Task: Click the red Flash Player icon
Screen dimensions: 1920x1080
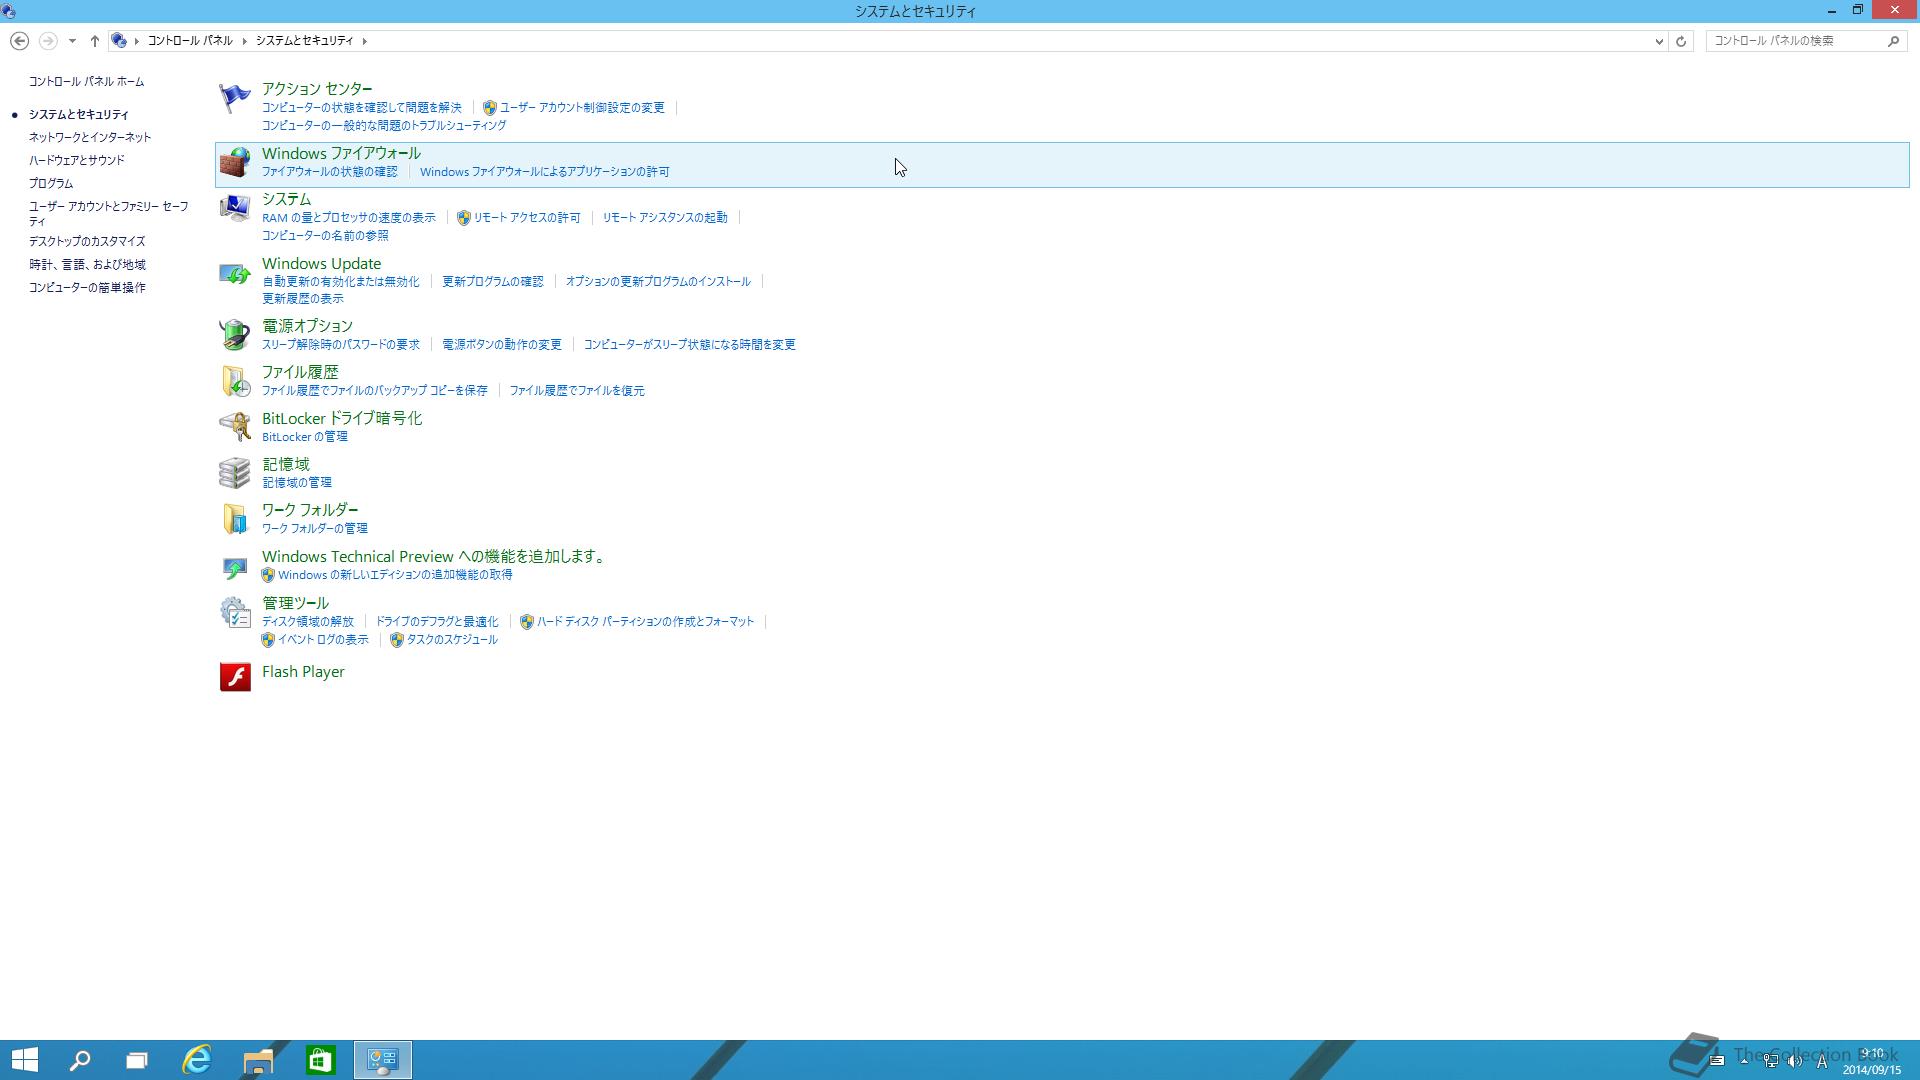Action: [235, 677]
